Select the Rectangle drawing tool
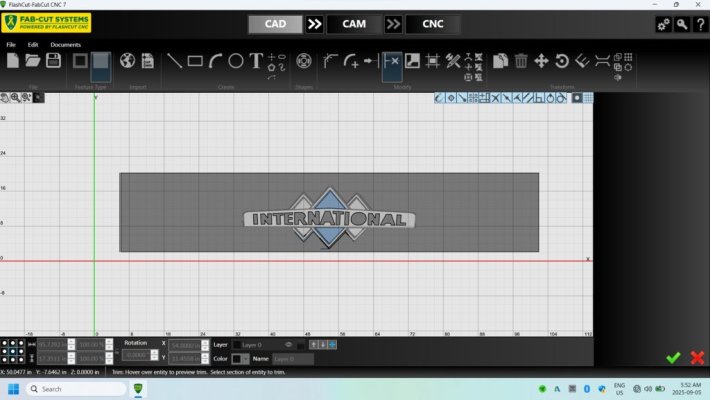 point(195,61)
